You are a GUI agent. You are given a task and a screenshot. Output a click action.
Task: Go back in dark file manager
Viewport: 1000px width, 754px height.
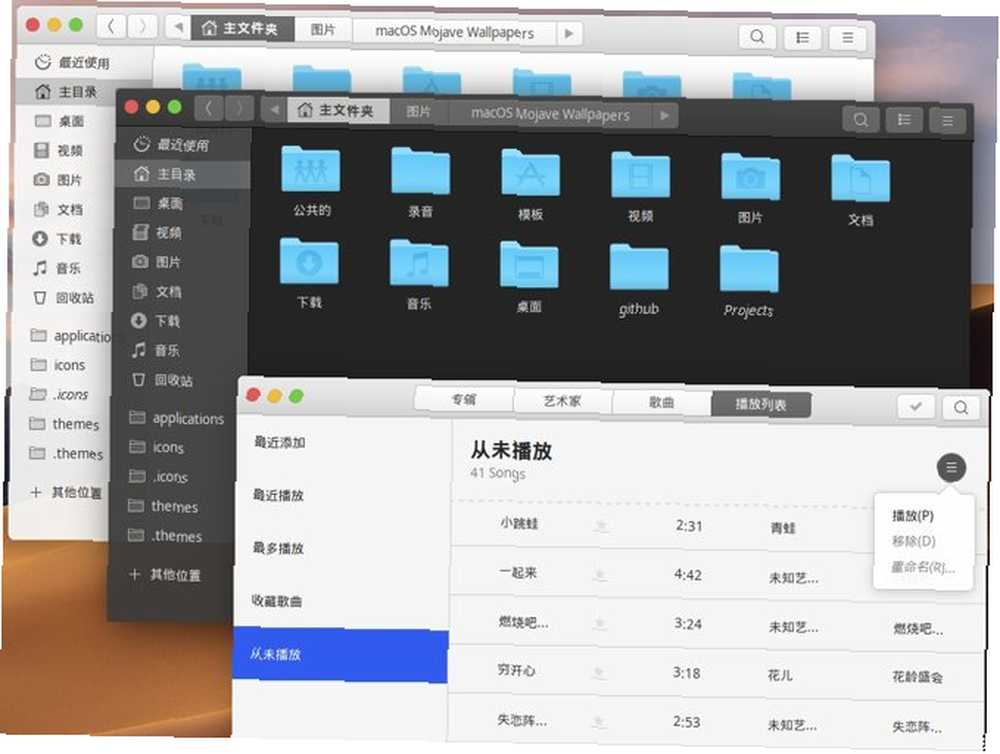pos(209,108)
